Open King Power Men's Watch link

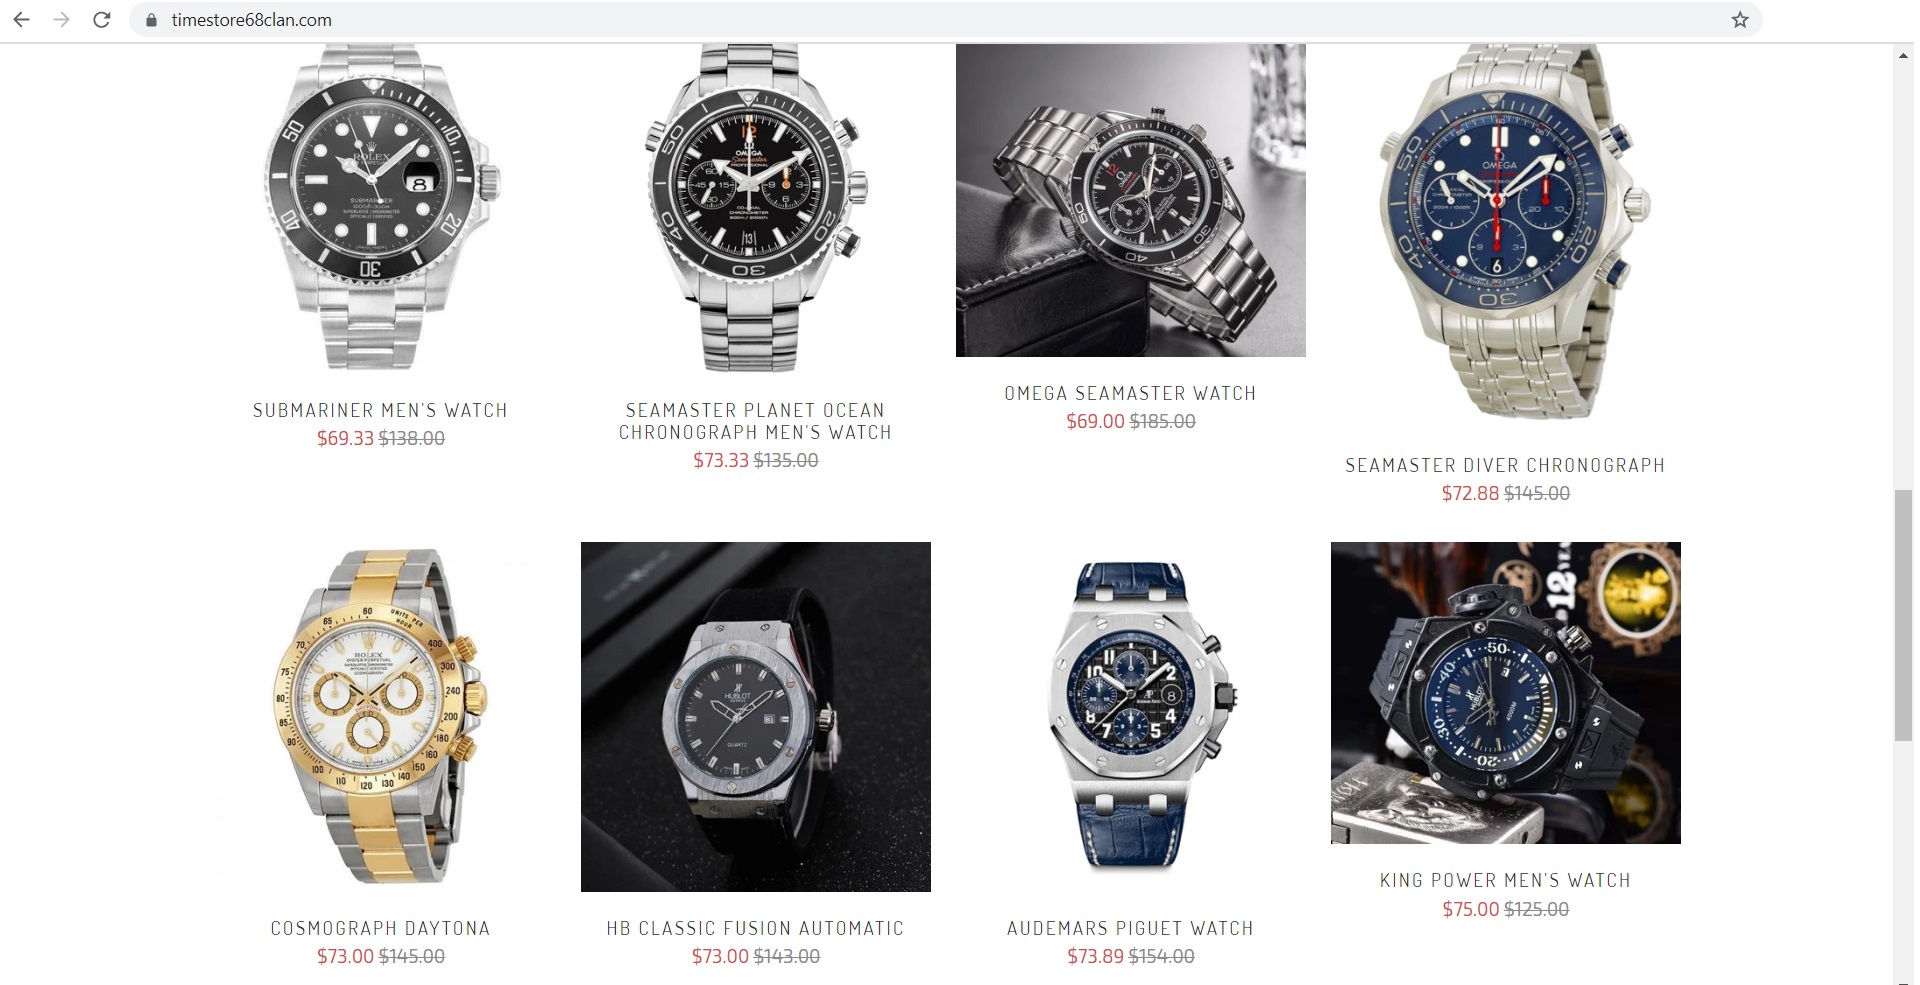pos(1505,880)
